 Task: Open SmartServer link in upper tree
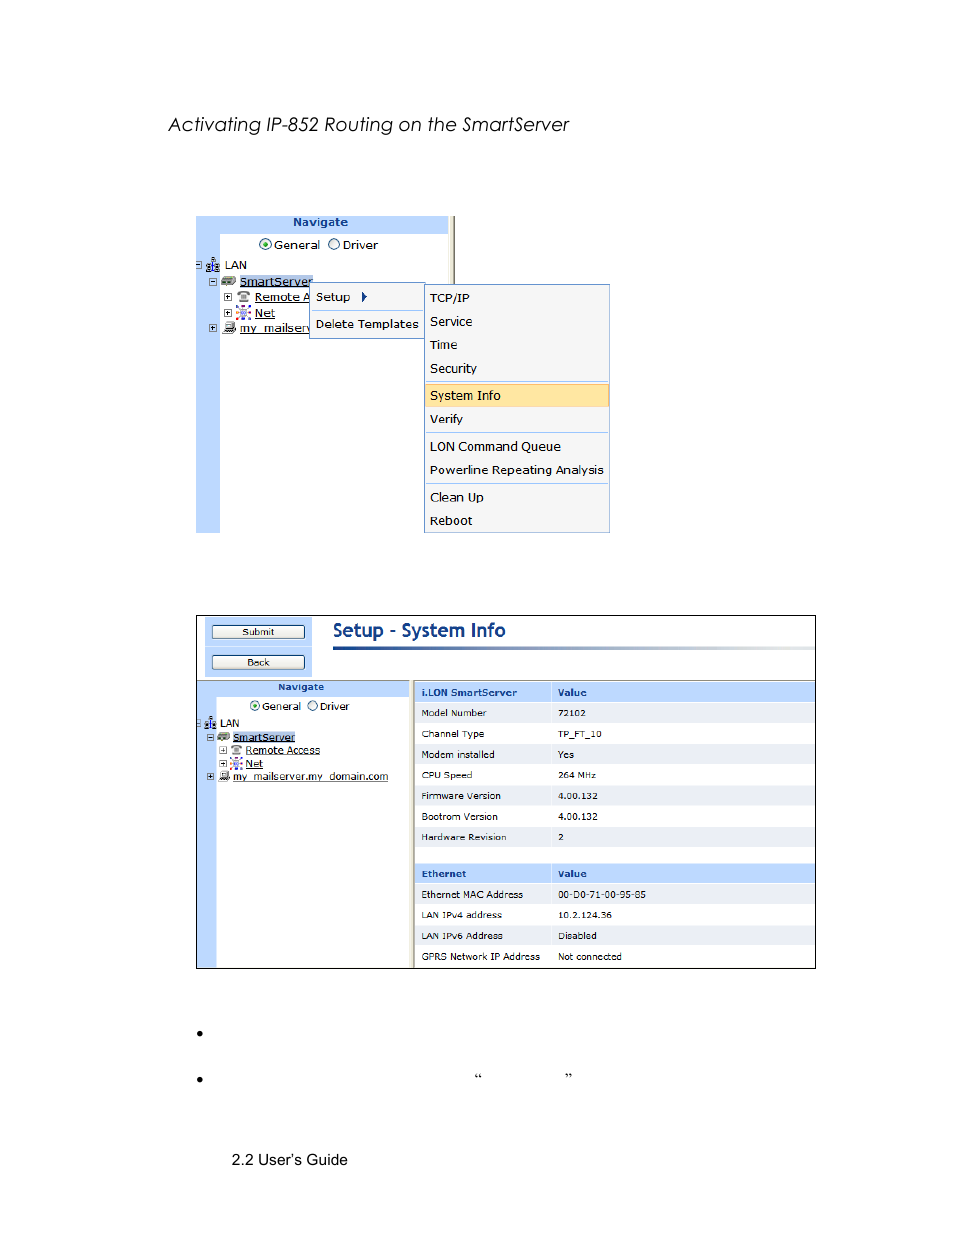click(276, 281)
